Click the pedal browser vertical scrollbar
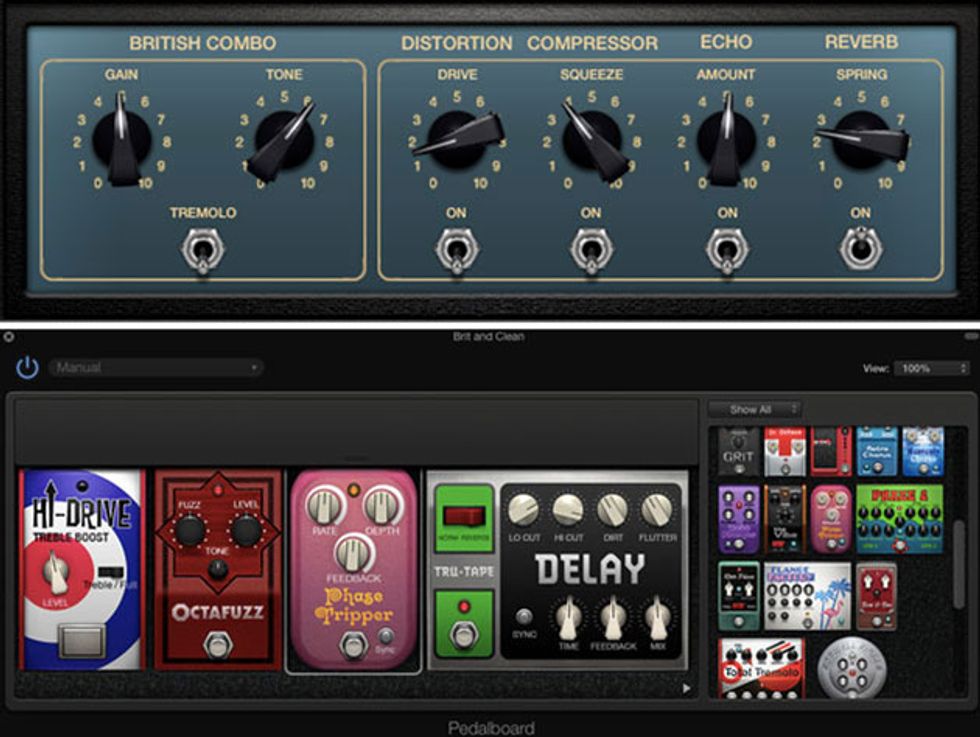This screenshot has width=980, height=737. click(959, 564)
